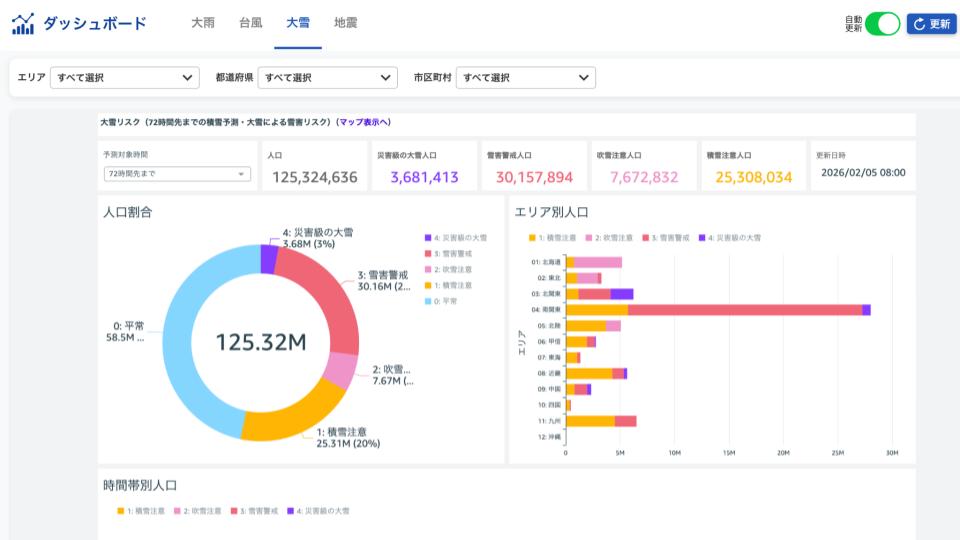Expand the 都道府県 dropdown
This screenshot has height=540, width=960.
328,78
